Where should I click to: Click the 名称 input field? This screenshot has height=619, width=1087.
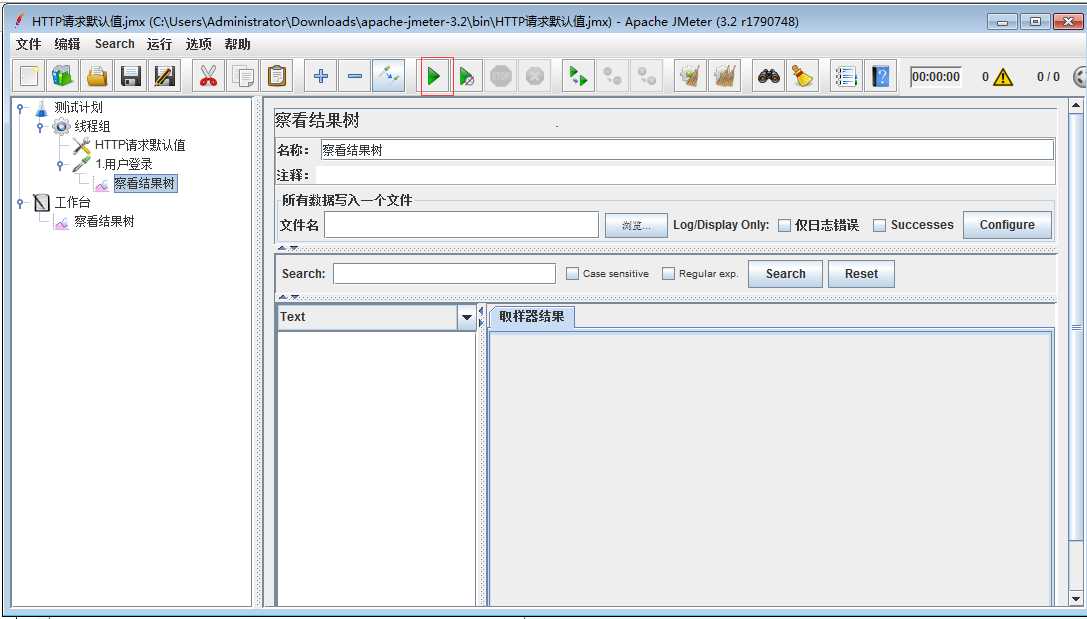687,150
